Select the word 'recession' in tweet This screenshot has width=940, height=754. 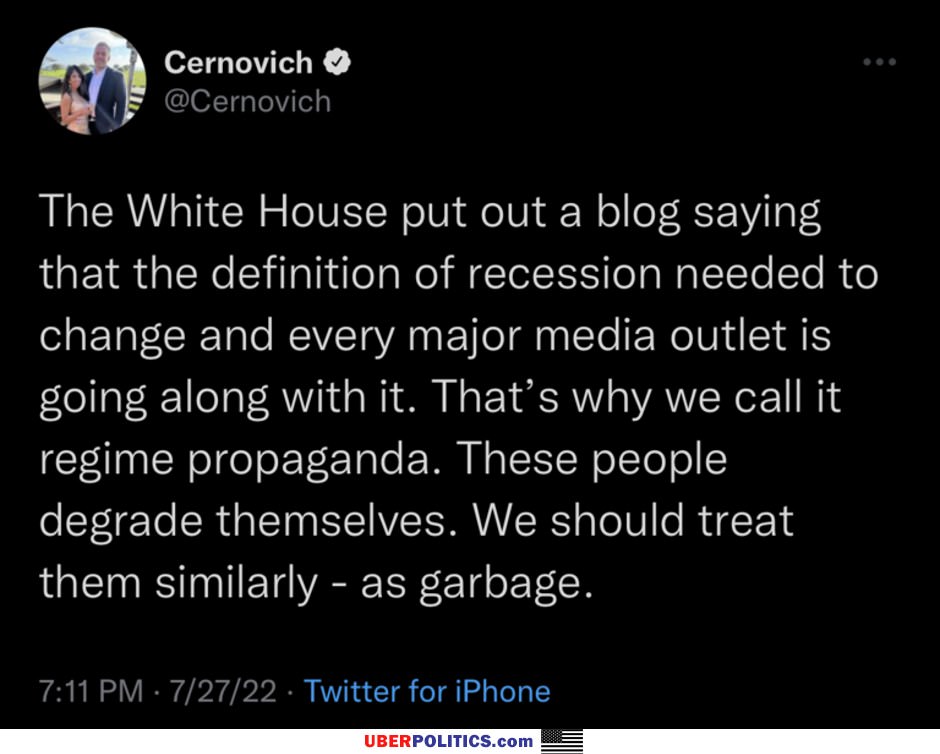564,273
